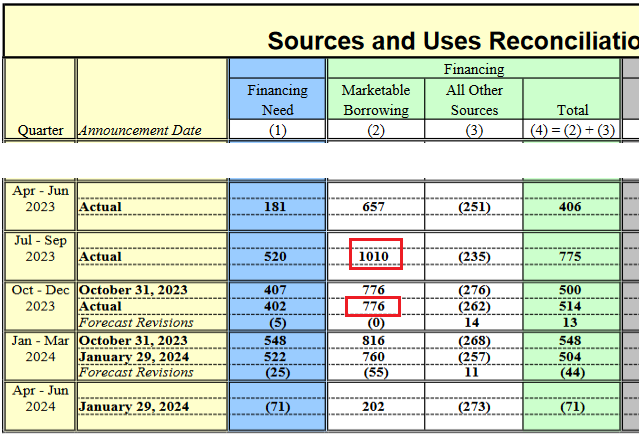Viewport: 639px width, 441px height.
Task: Select the Jul - Sep 2023 quarter cell
Action: pyautogui.click(x=40, y=248)
